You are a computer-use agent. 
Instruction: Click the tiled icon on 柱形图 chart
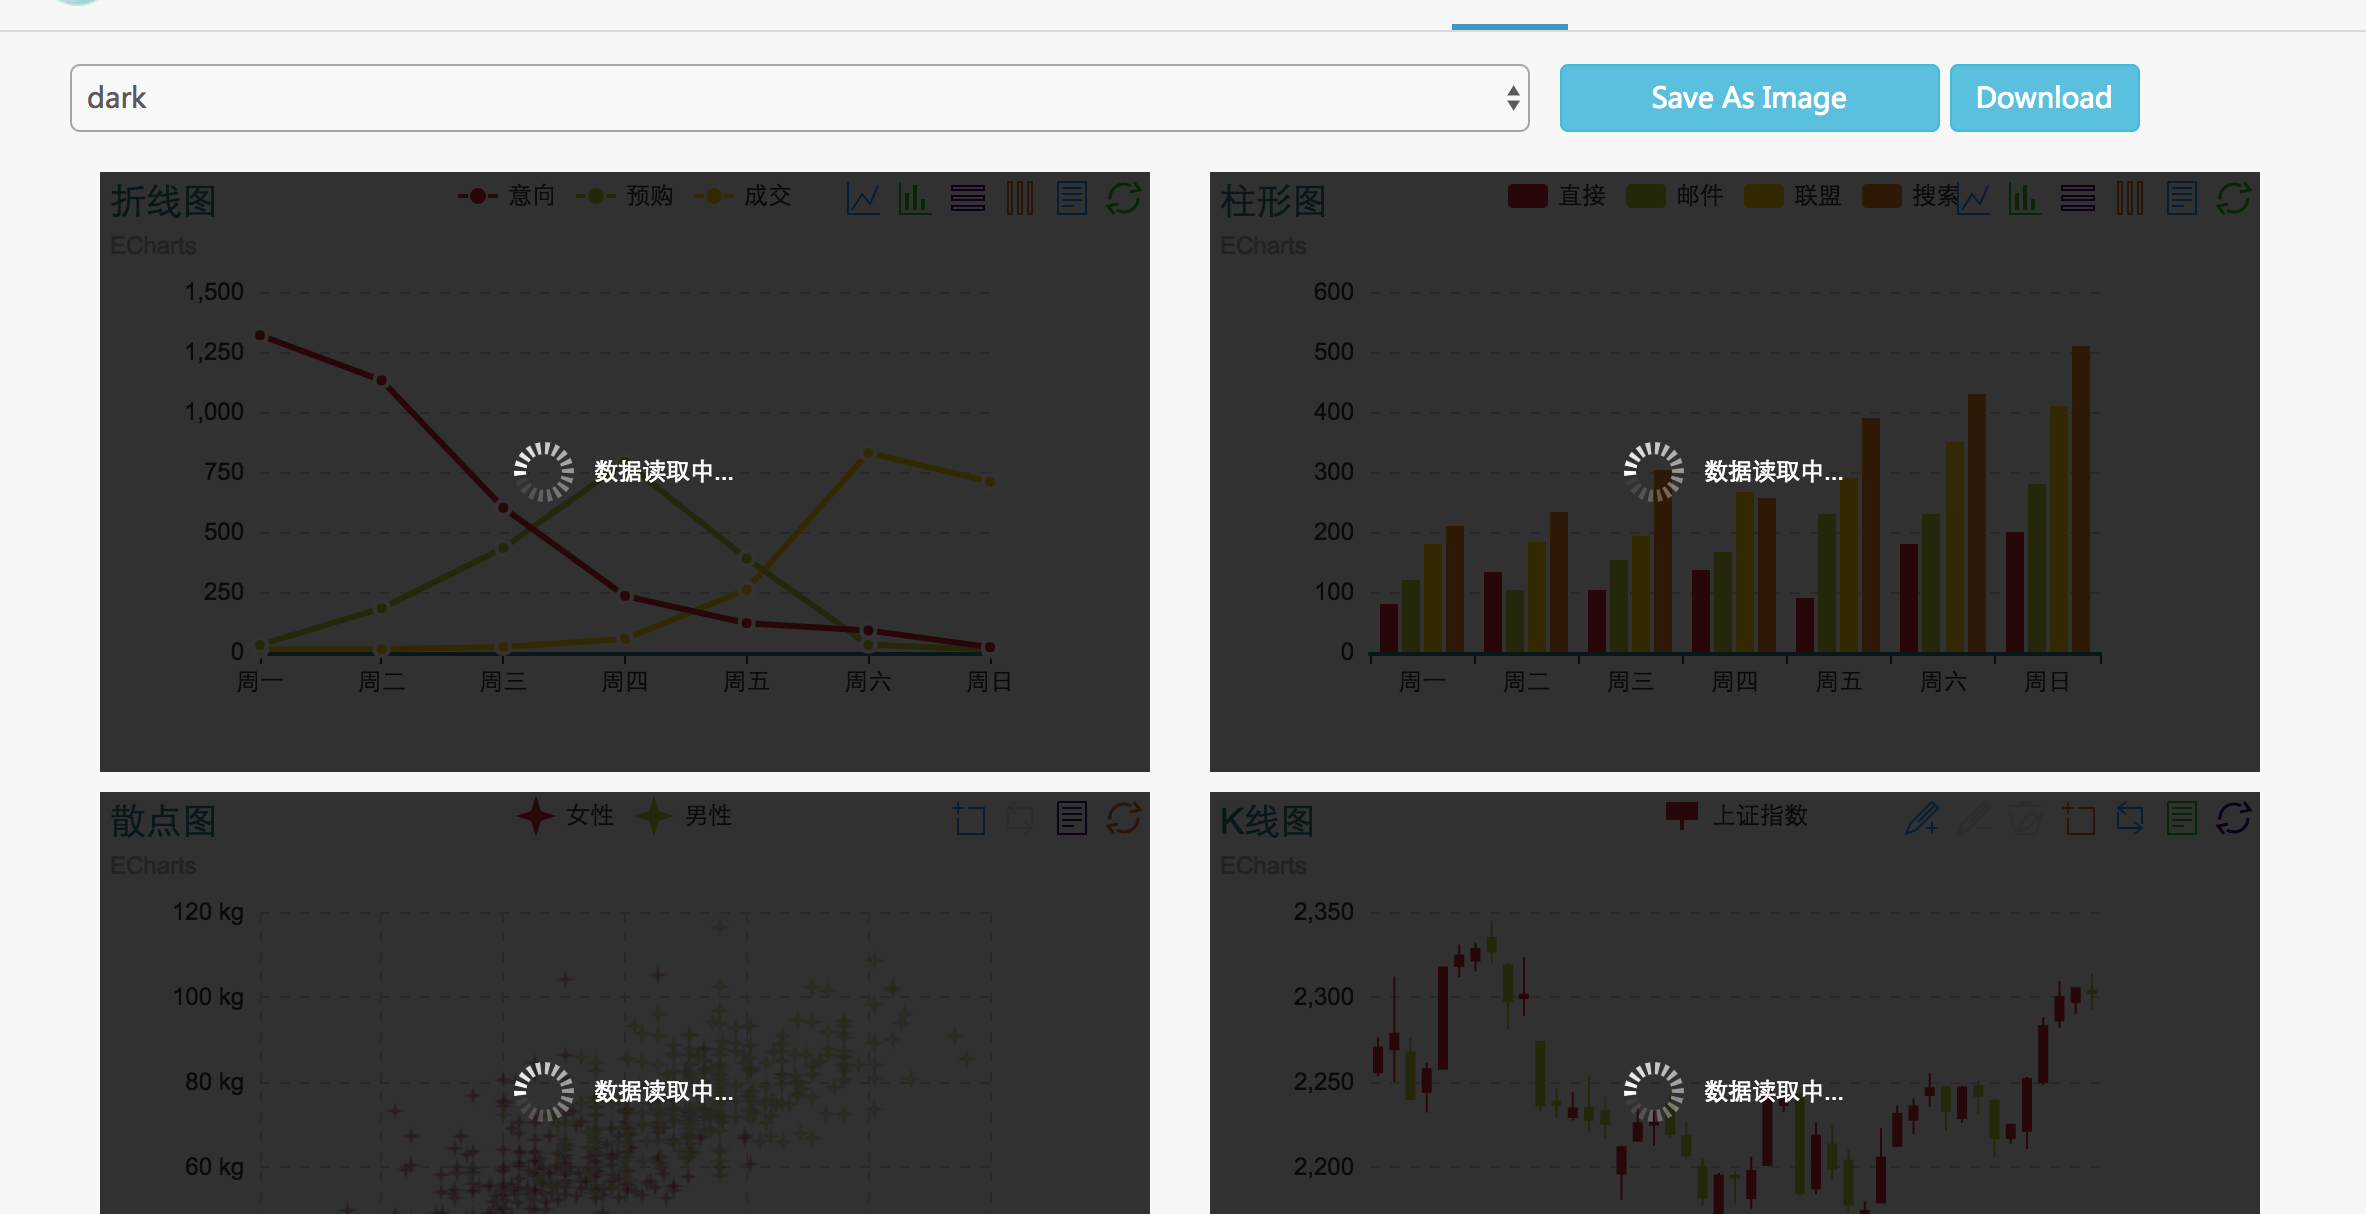[2130, 198]
